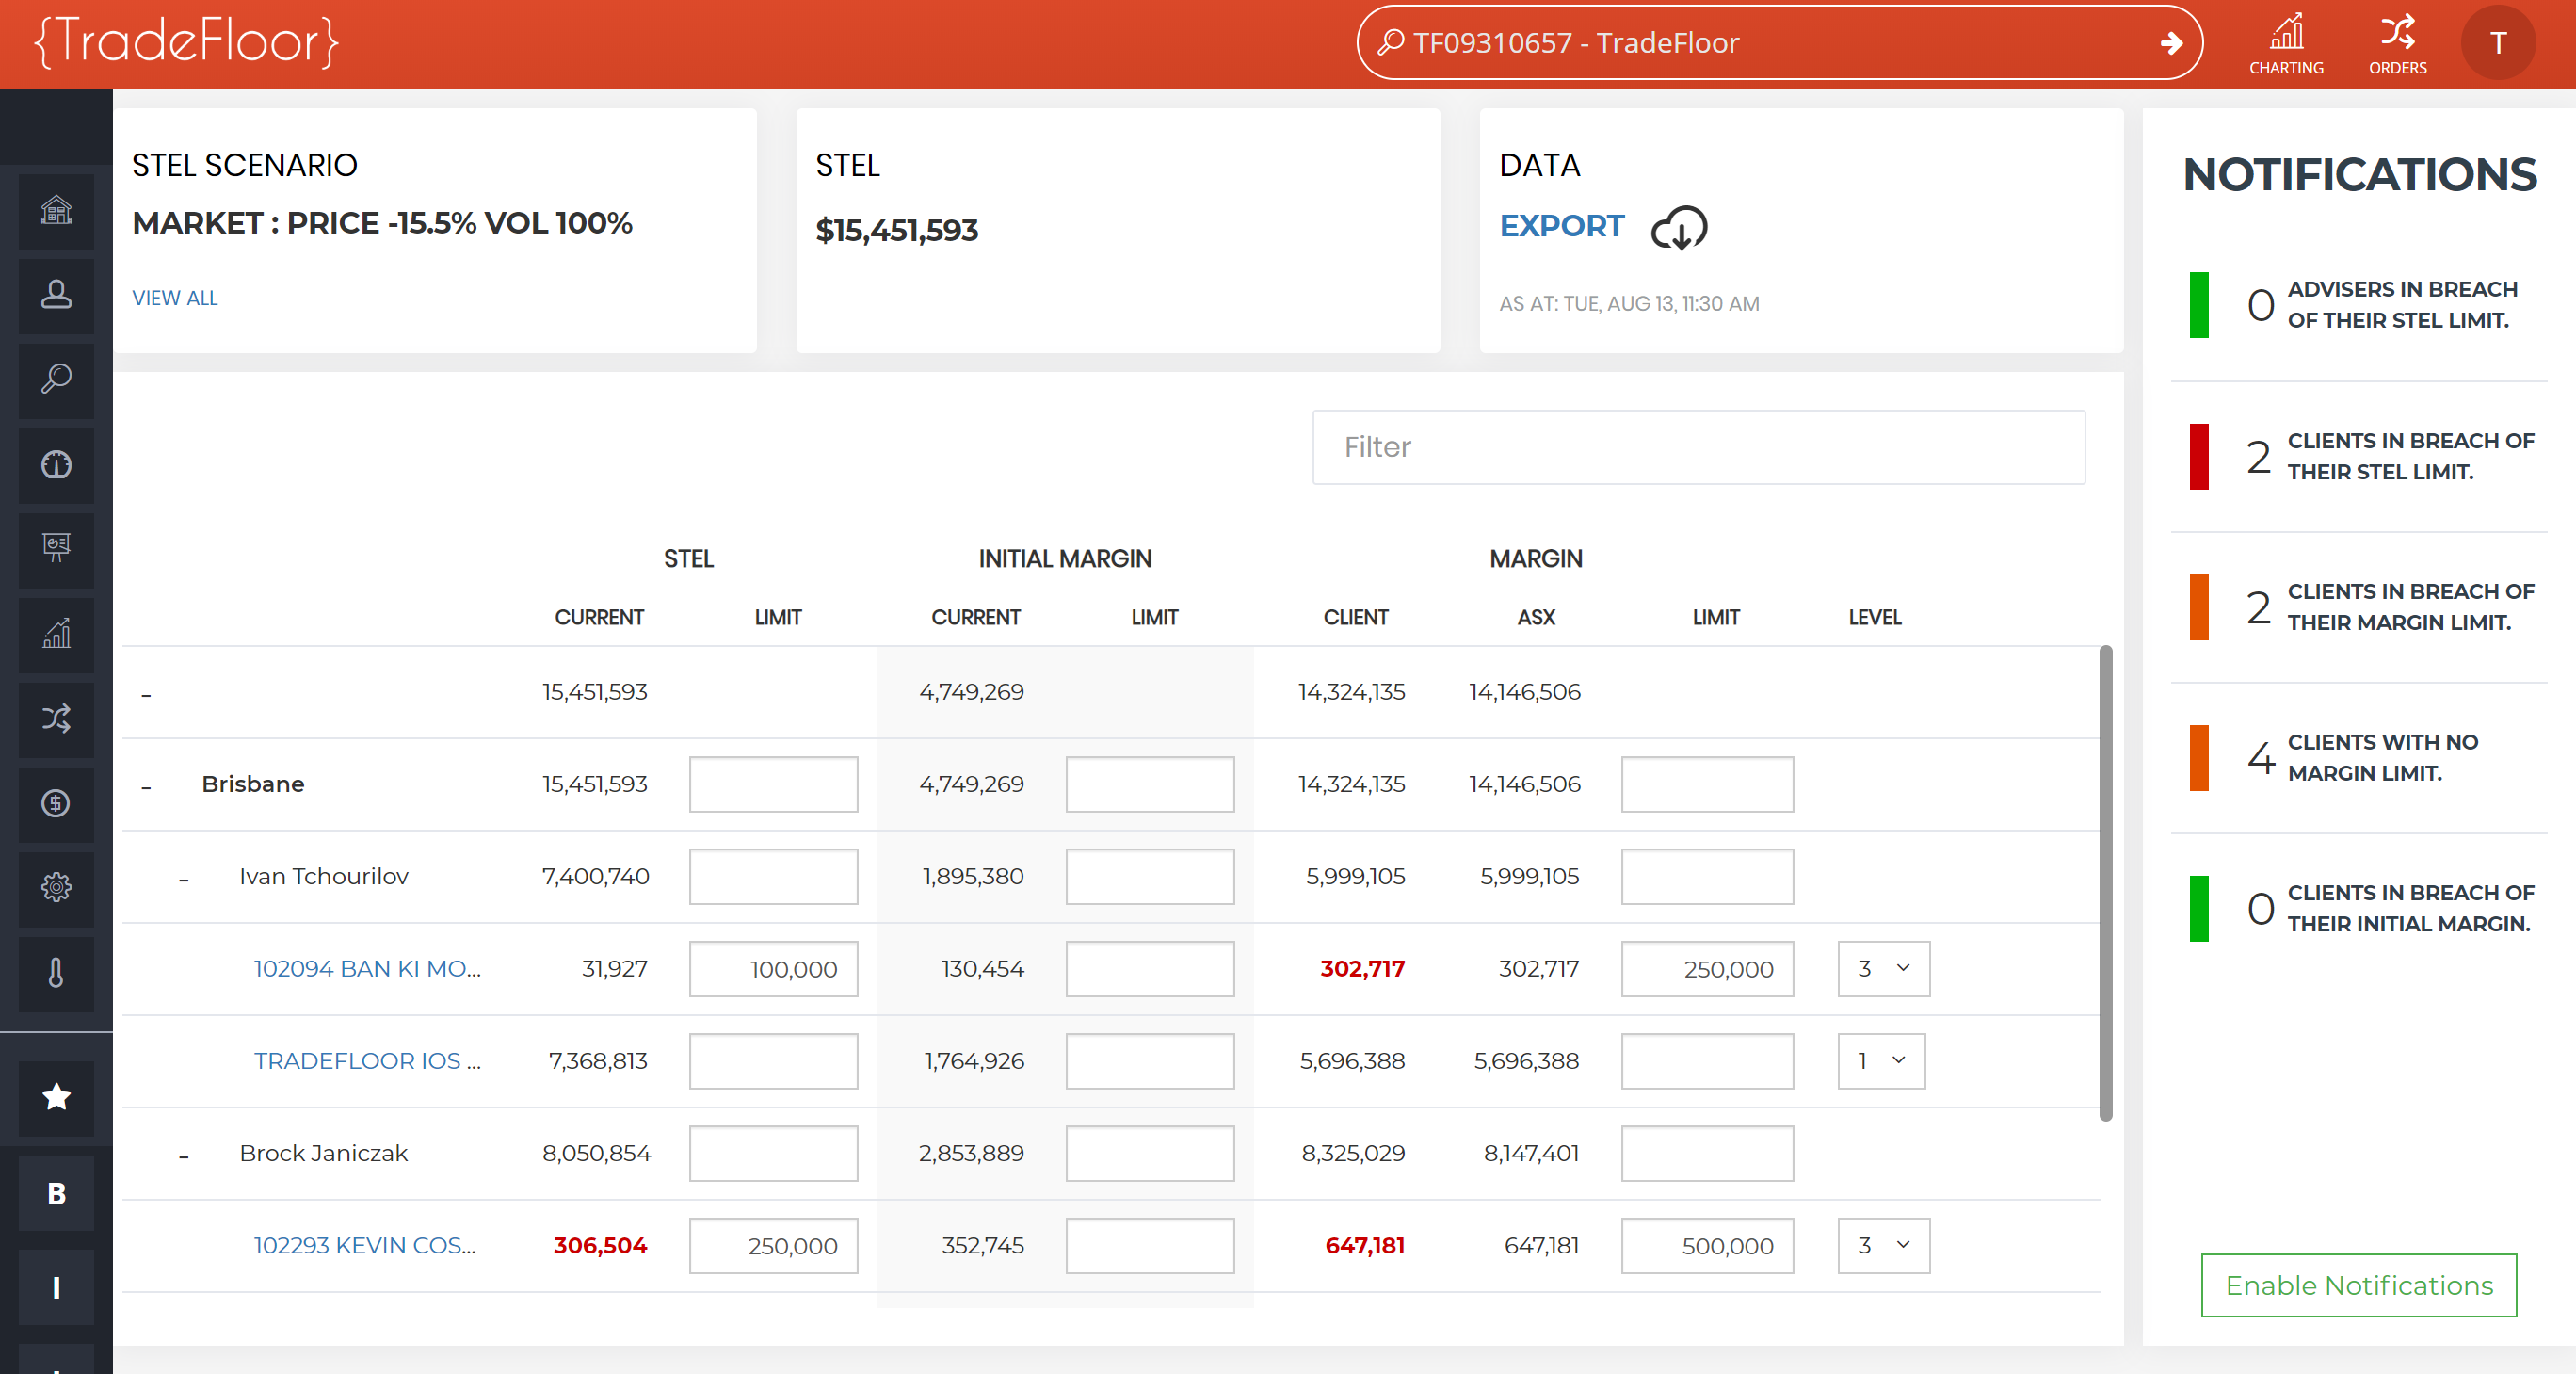Click the EXPORT data link
Screen dimensions: 2576x1374
pos(1562,226)
